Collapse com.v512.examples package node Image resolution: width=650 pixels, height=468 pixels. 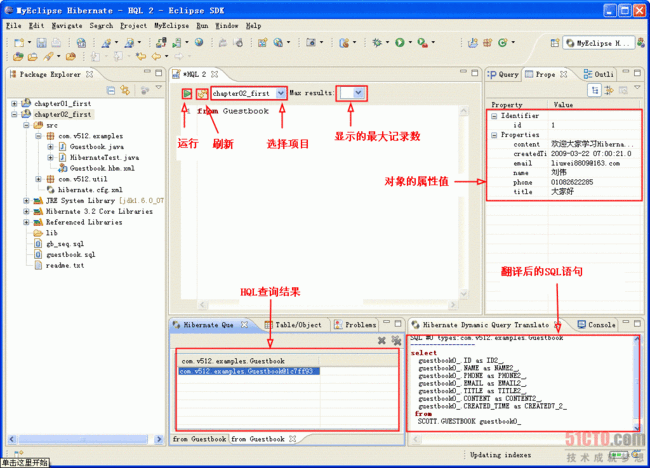(38, 136)
